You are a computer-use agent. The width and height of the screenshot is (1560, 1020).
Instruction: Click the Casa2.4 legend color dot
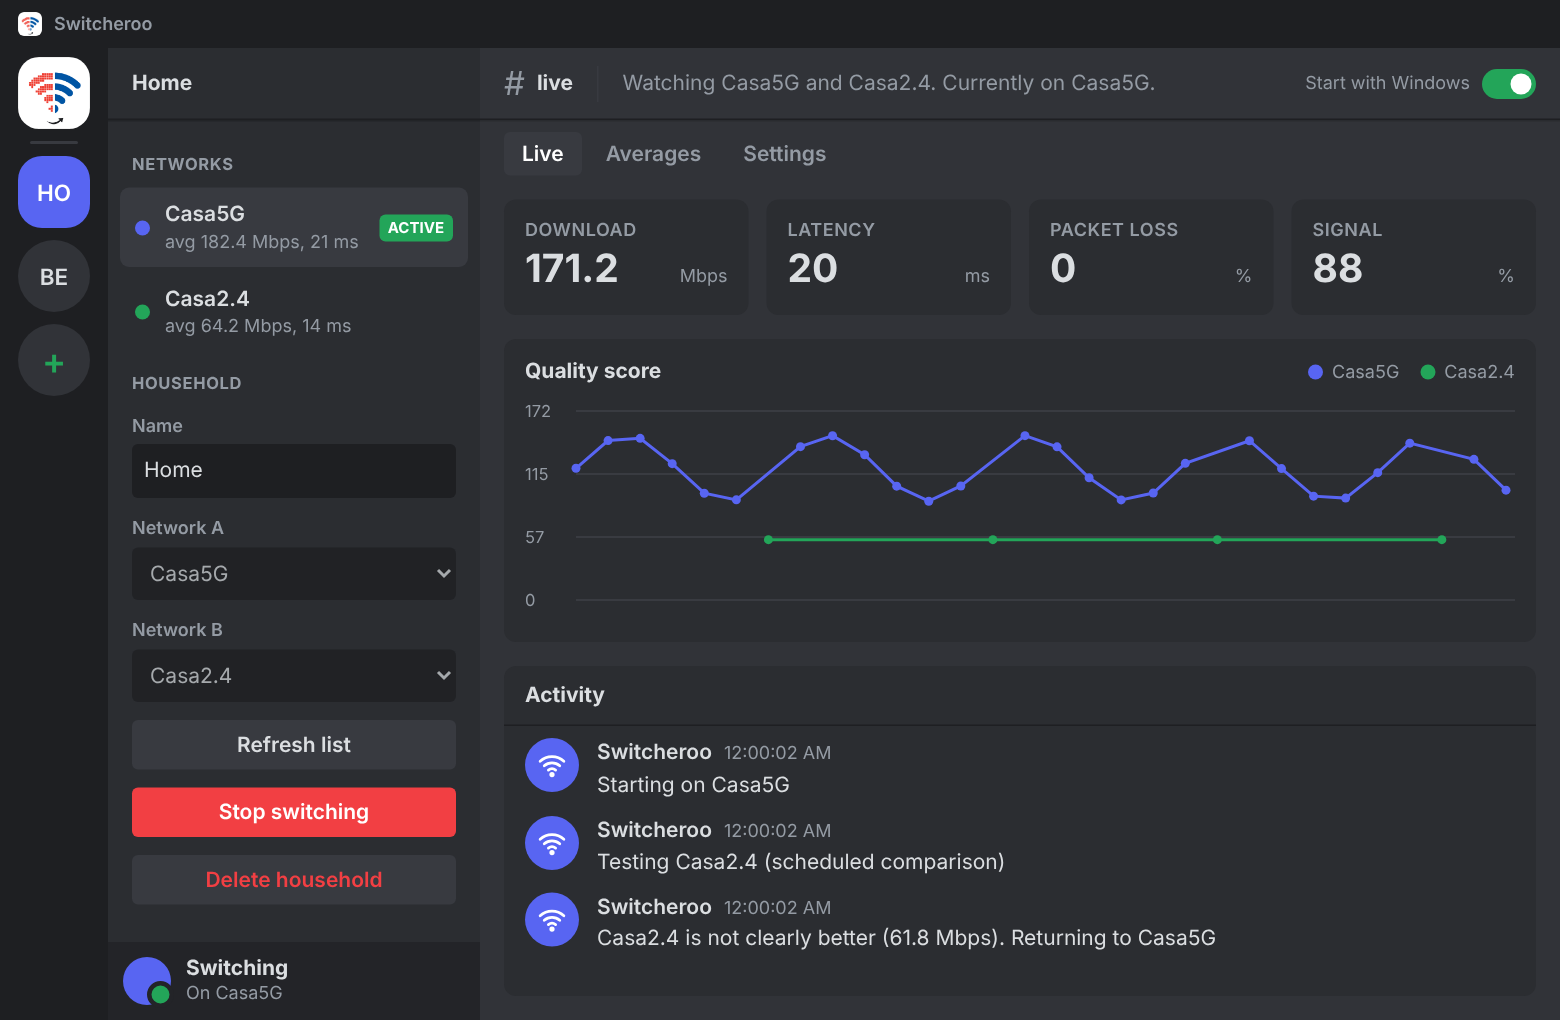1428,372
